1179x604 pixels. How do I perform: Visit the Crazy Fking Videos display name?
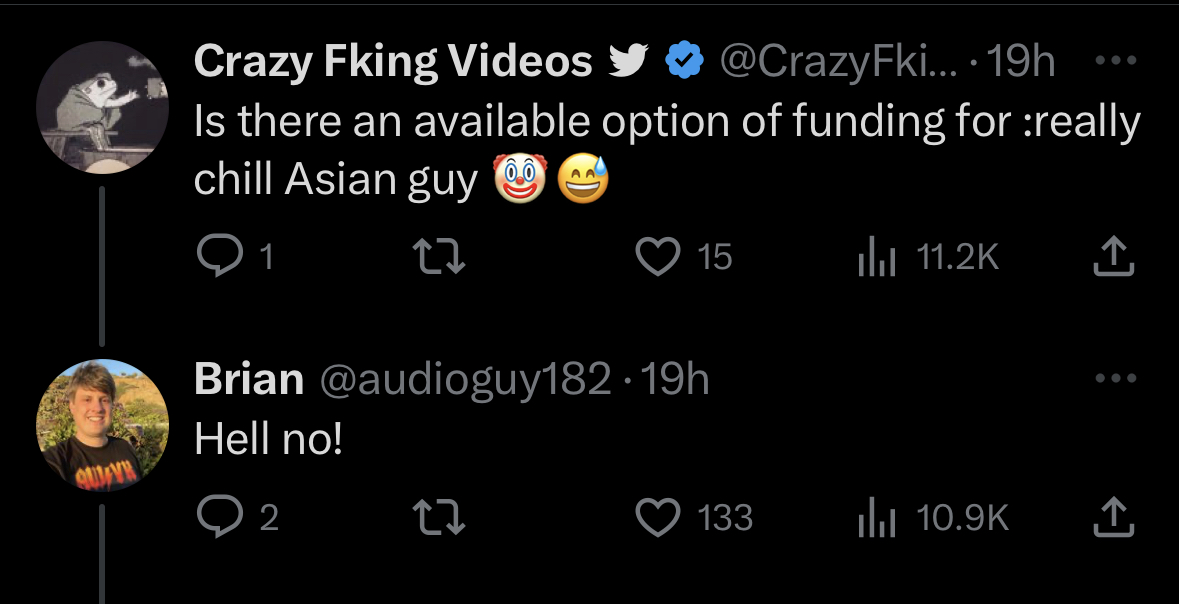pyautogui.click(x=393, y=62)
